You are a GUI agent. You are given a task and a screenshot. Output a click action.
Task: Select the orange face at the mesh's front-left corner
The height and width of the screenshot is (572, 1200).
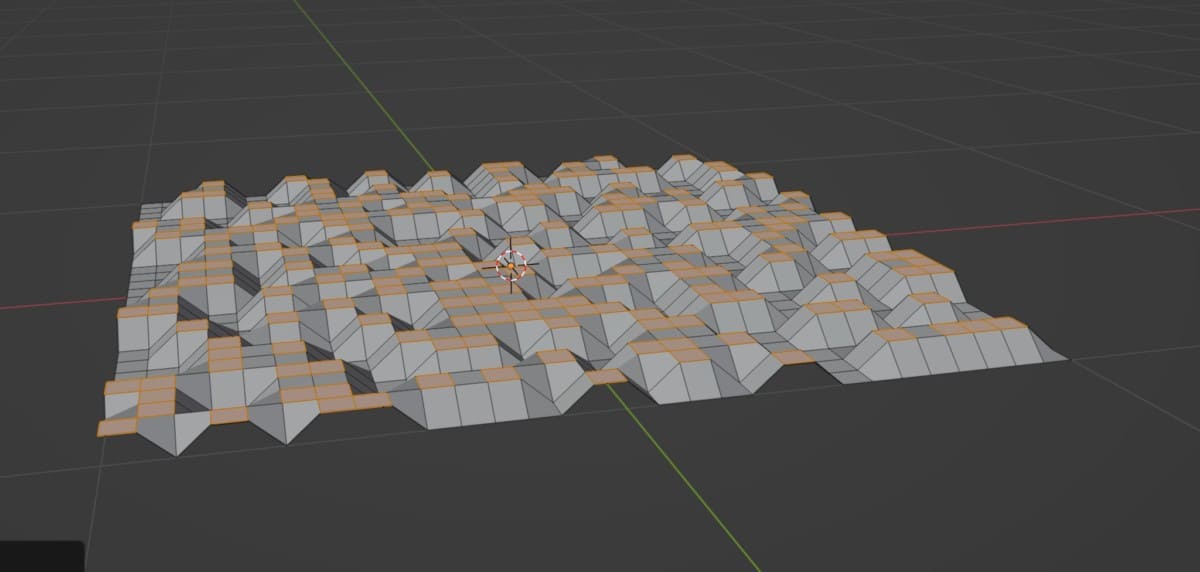118,428
